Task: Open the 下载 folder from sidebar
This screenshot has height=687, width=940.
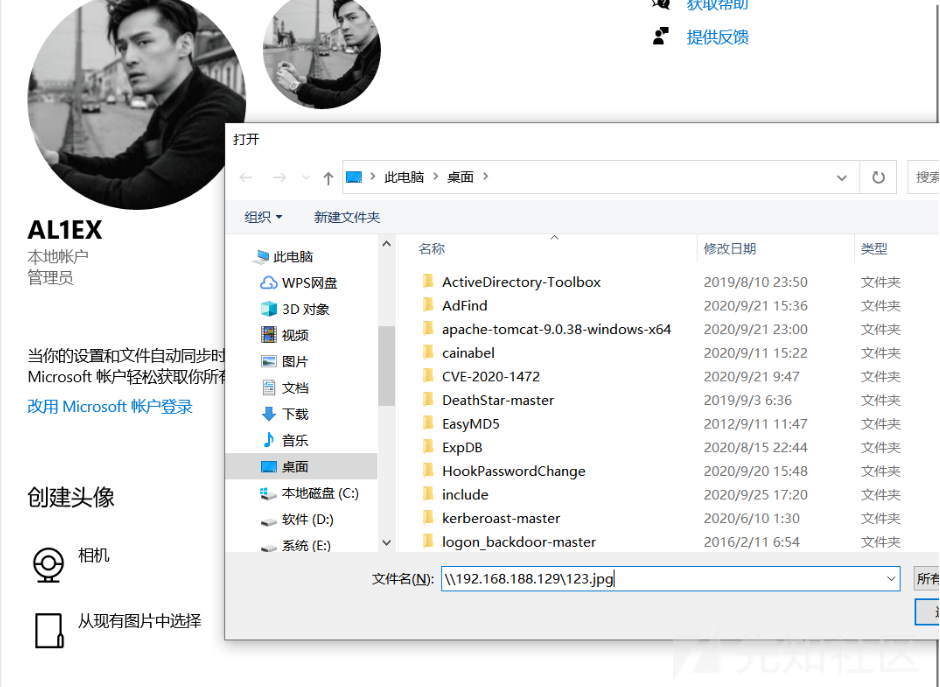Action: tap(290, 413)
